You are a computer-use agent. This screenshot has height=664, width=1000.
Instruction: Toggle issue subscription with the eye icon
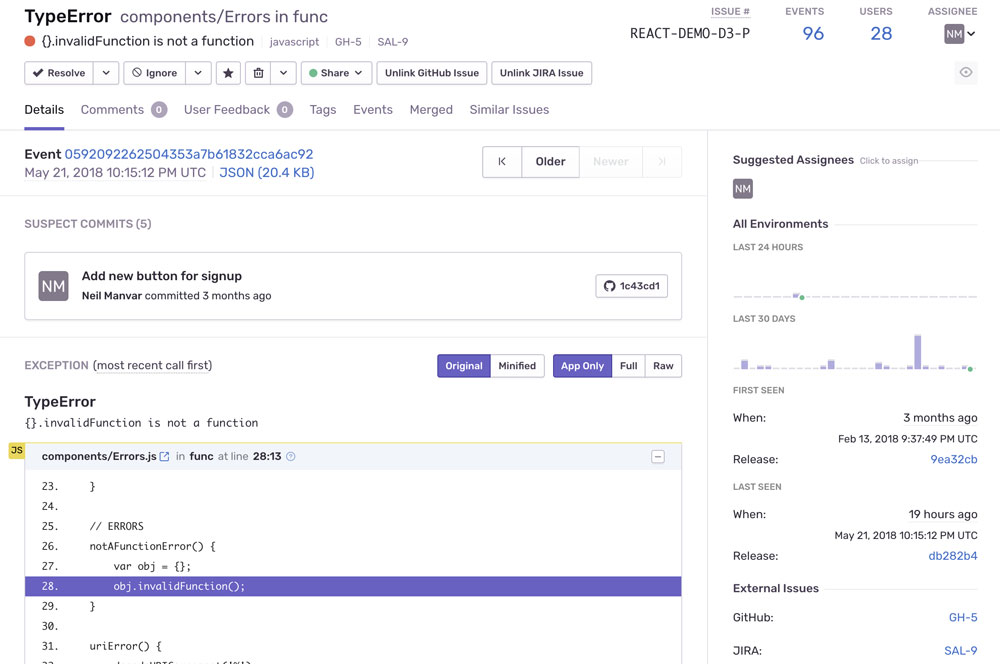click(x=966, y=72)
